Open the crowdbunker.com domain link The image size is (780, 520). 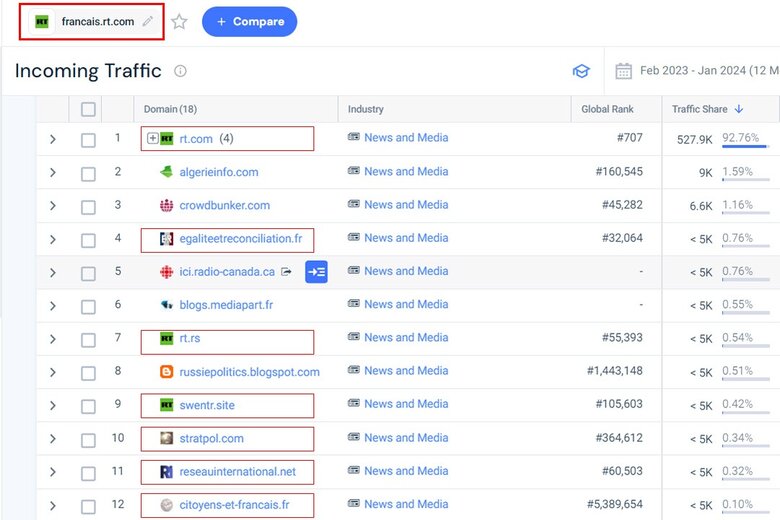[224, 205]
